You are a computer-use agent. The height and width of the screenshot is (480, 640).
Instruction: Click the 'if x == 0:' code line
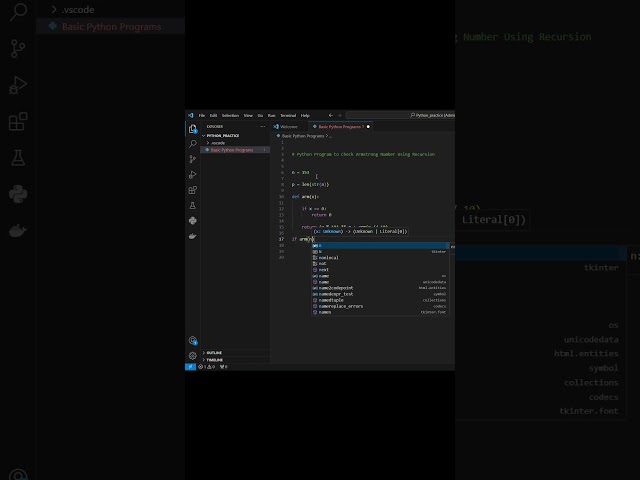(x=314, y=209)
